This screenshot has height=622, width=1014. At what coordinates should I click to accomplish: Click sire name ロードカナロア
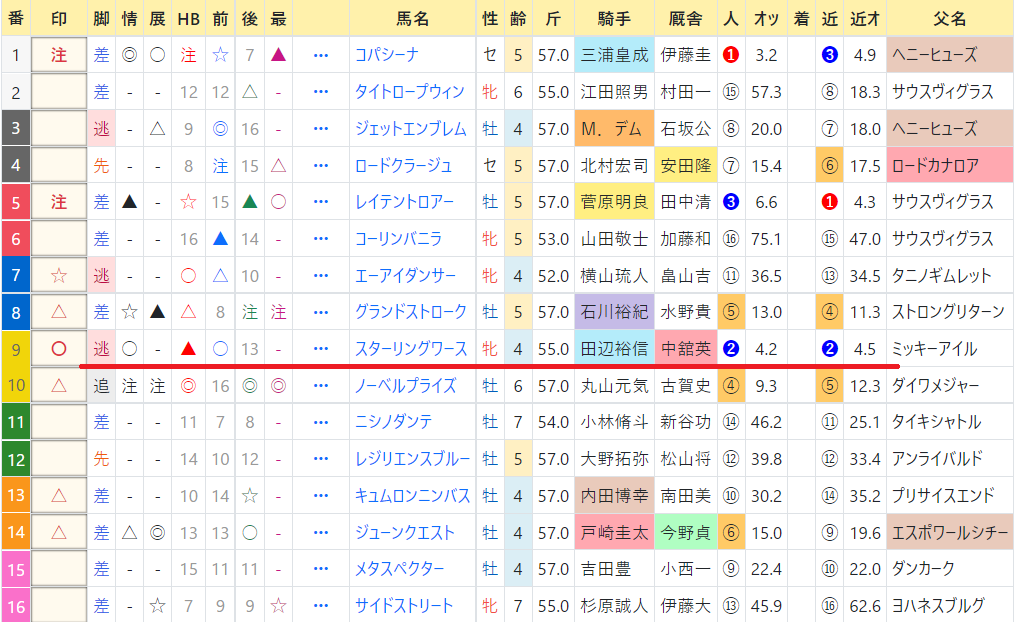point(936,166)
